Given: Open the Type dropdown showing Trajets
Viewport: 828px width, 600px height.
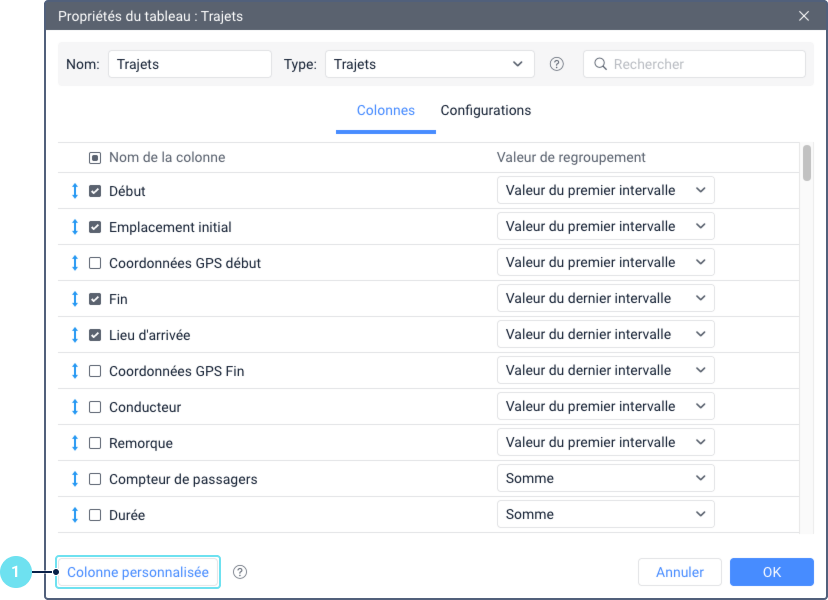Looking at the screenshot, I should 429,64.
